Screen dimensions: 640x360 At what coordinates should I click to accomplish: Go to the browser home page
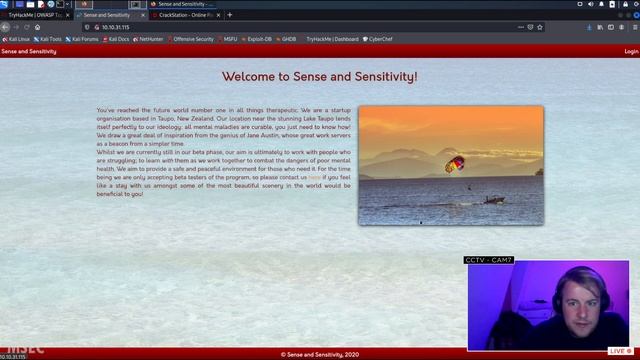tap(38, 27)
